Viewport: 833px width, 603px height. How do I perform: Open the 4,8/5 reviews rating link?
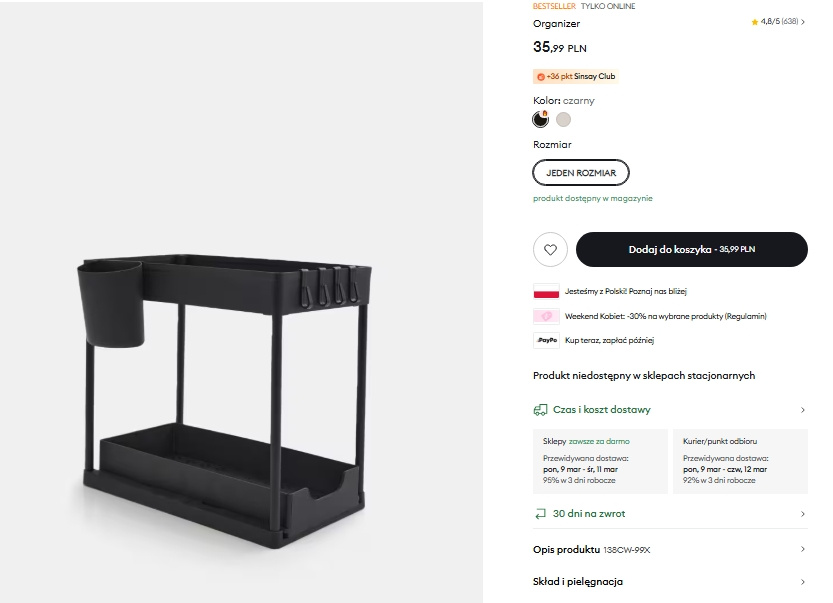(782, 21)
